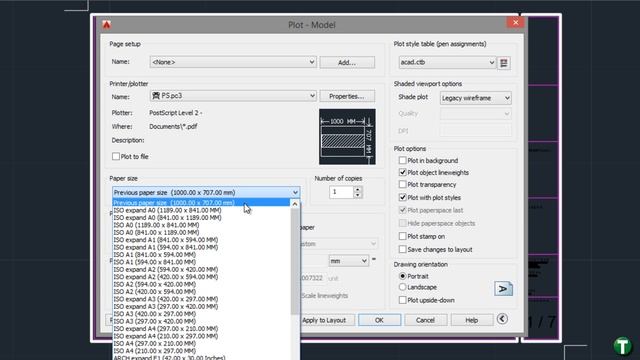This screenshot has height=360, width=640.
Task: Enable Plot in background
Action: [402, 160]
